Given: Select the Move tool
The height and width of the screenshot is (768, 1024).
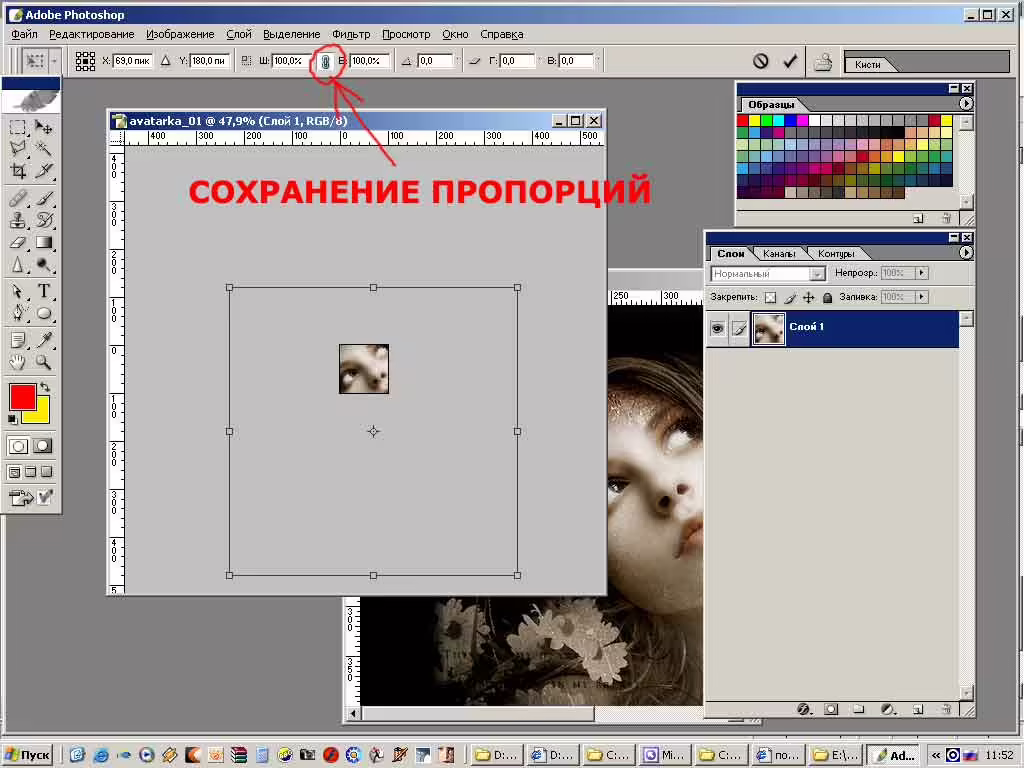Looking at the screenshot, I should tap(44, 127).
